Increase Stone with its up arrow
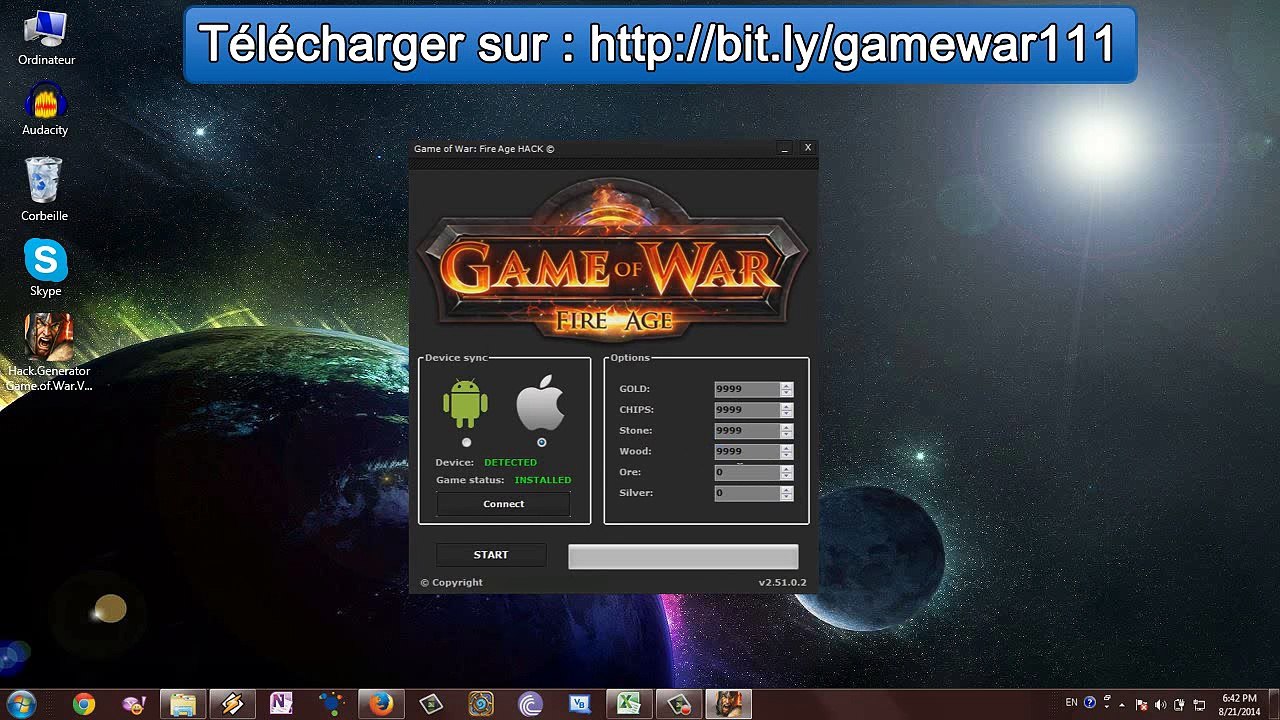Screen dimensions: 1280x720 coord(787,428)
